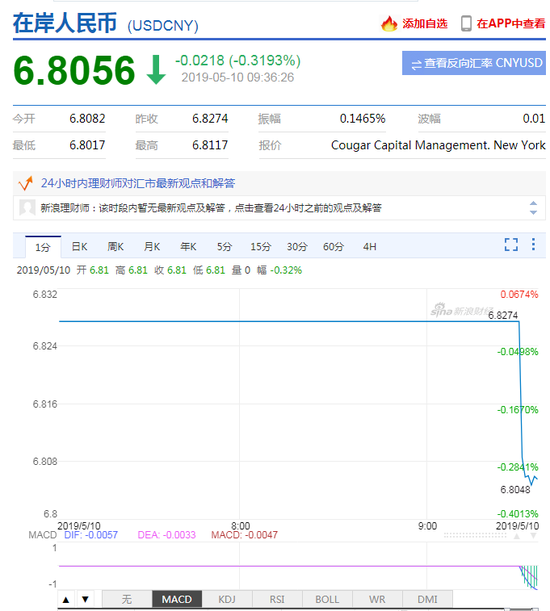Click the 波幅 value 0.01
Image resolution: width=550 pixels, height=611 pixels.
click(534, 118)
